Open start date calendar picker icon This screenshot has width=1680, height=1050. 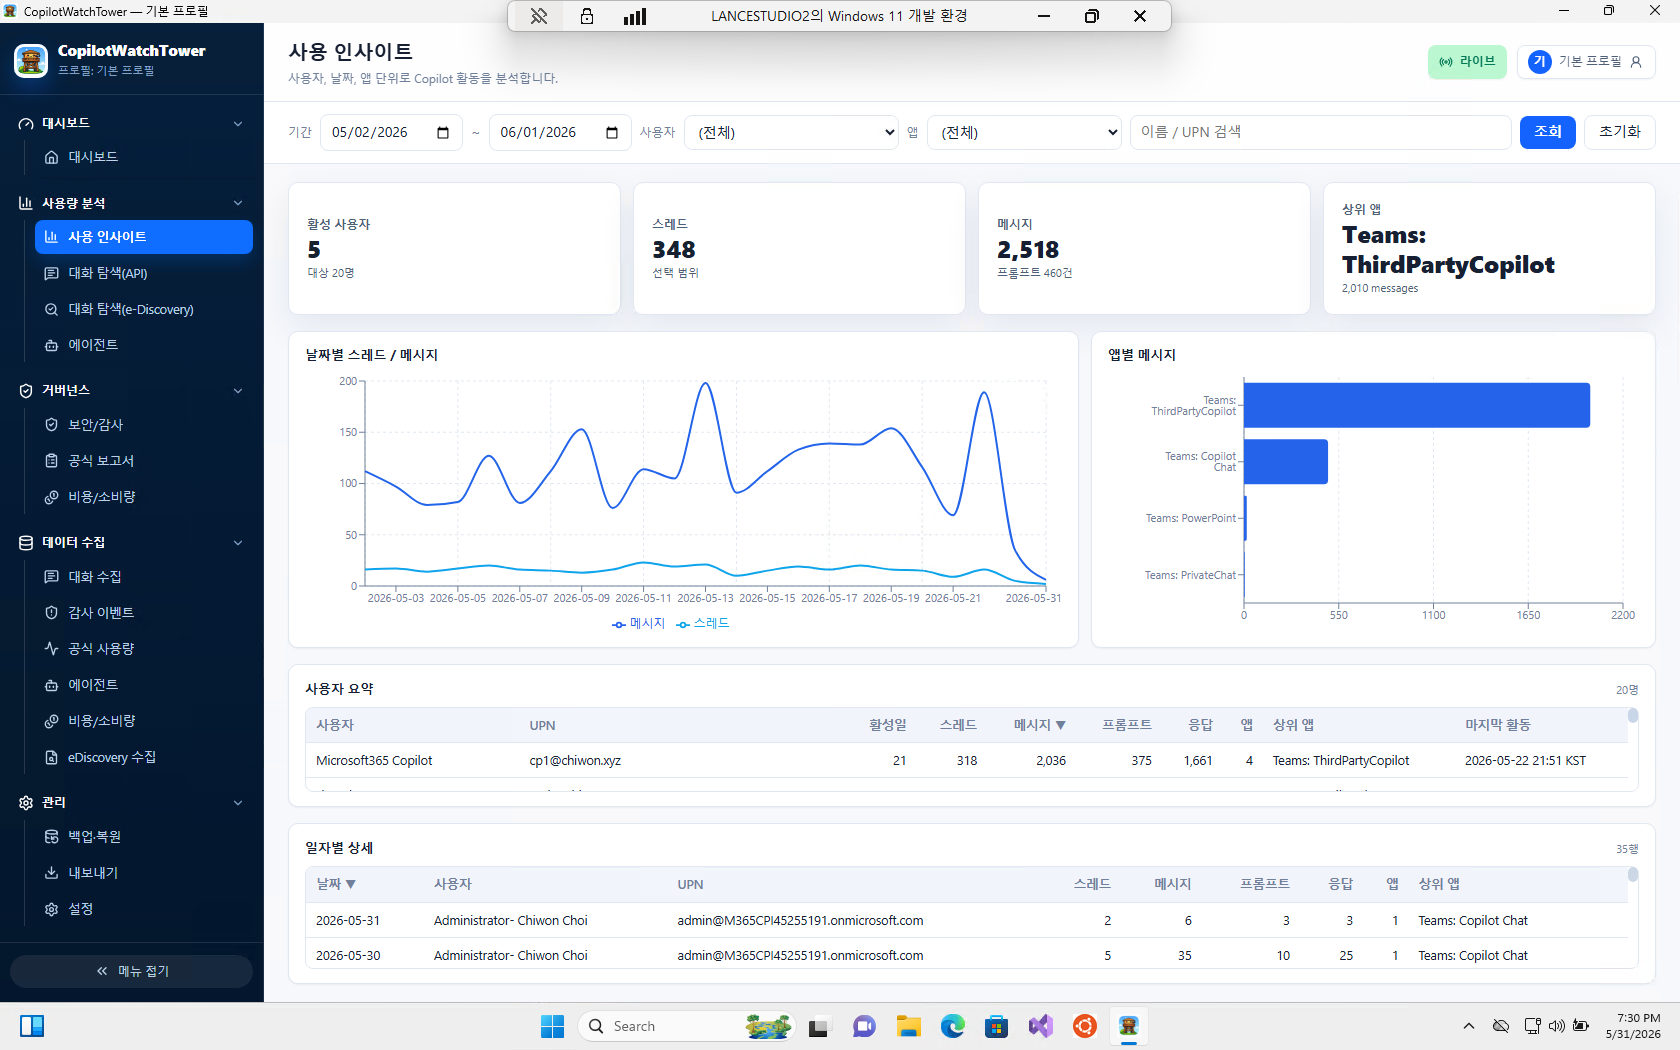click(443, 133)
